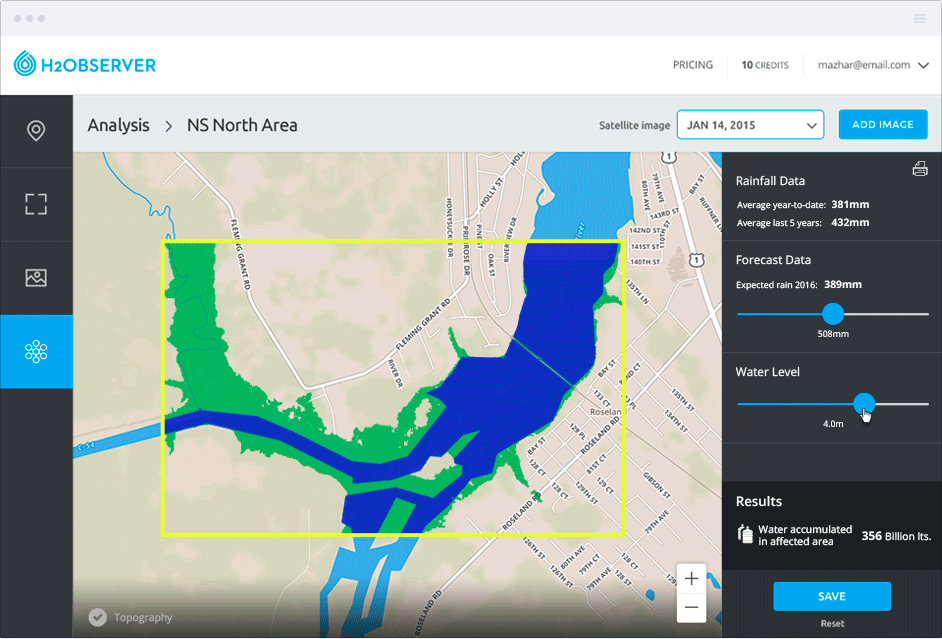Open the satellite image date dropdown

[x=750, y=125]
